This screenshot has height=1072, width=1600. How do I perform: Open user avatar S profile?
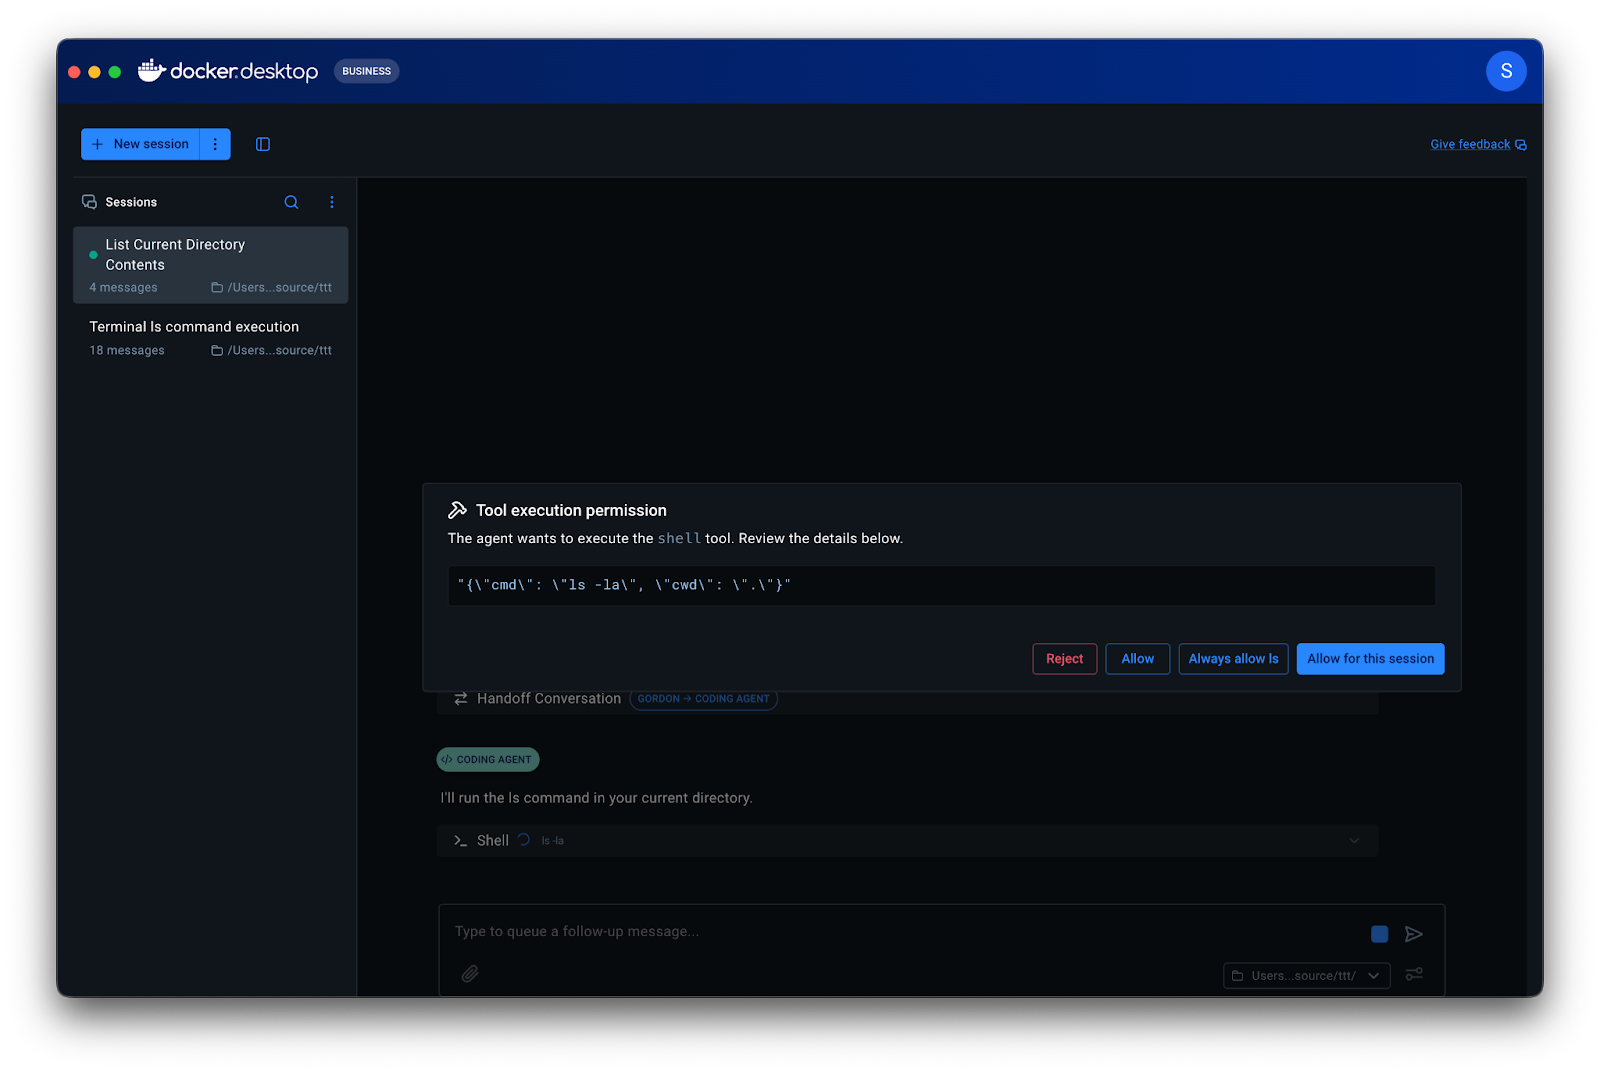coord(1505,71)
